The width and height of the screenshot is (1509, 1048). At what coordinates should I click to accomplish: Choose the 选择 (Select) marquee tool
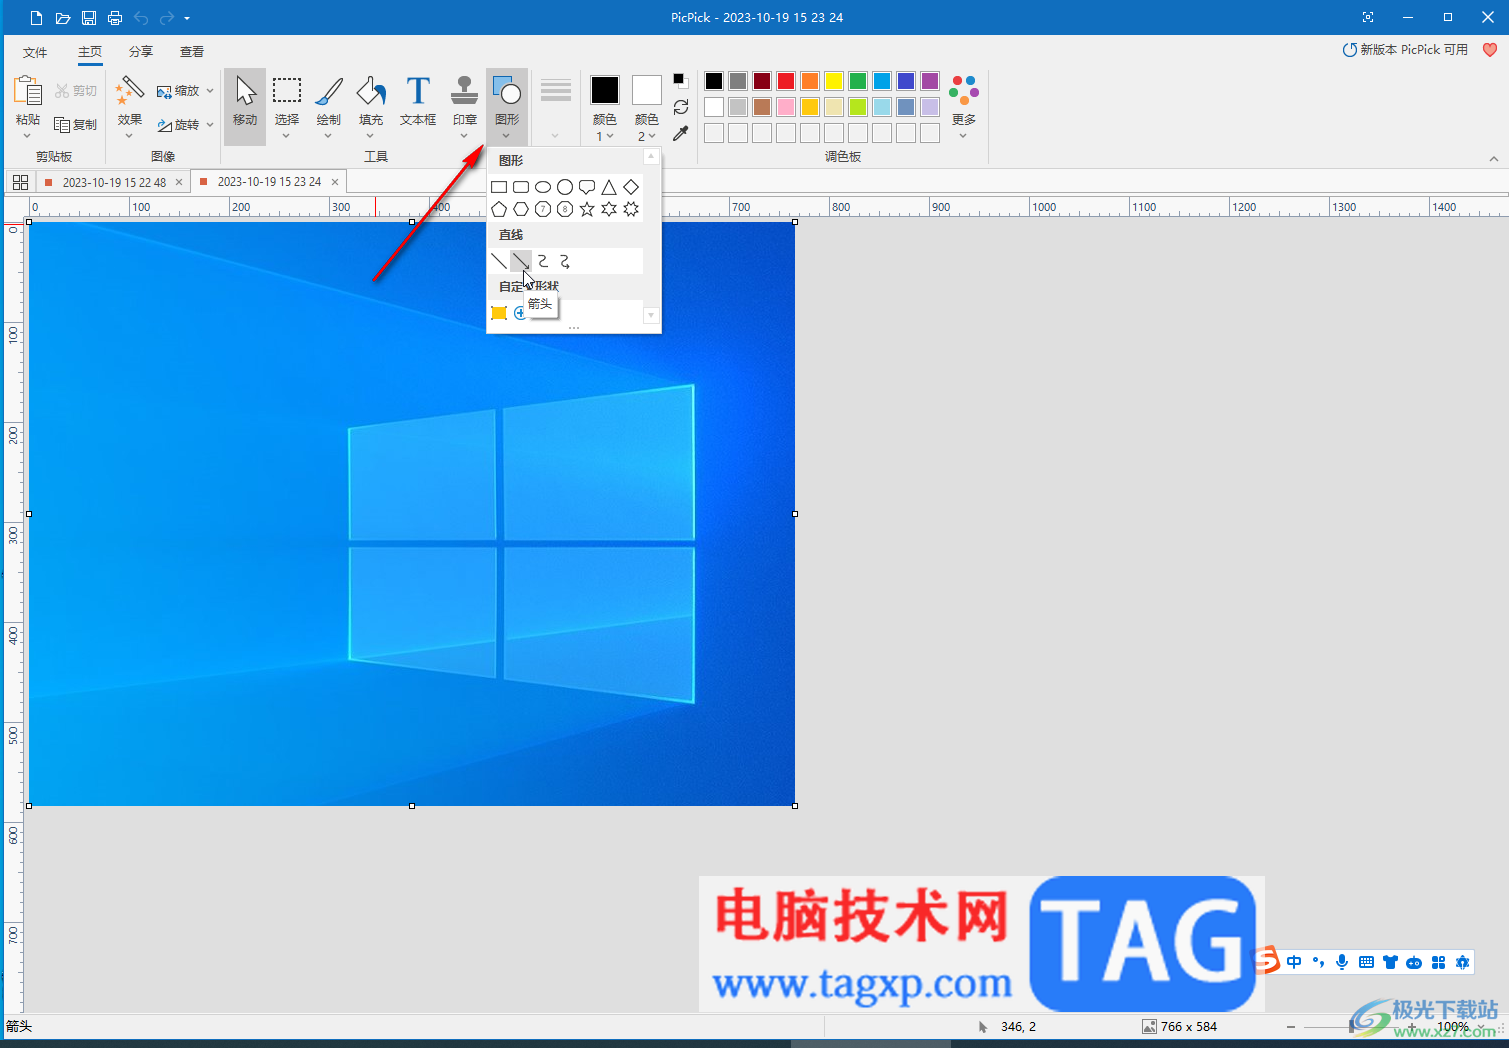tap(287, 106)
